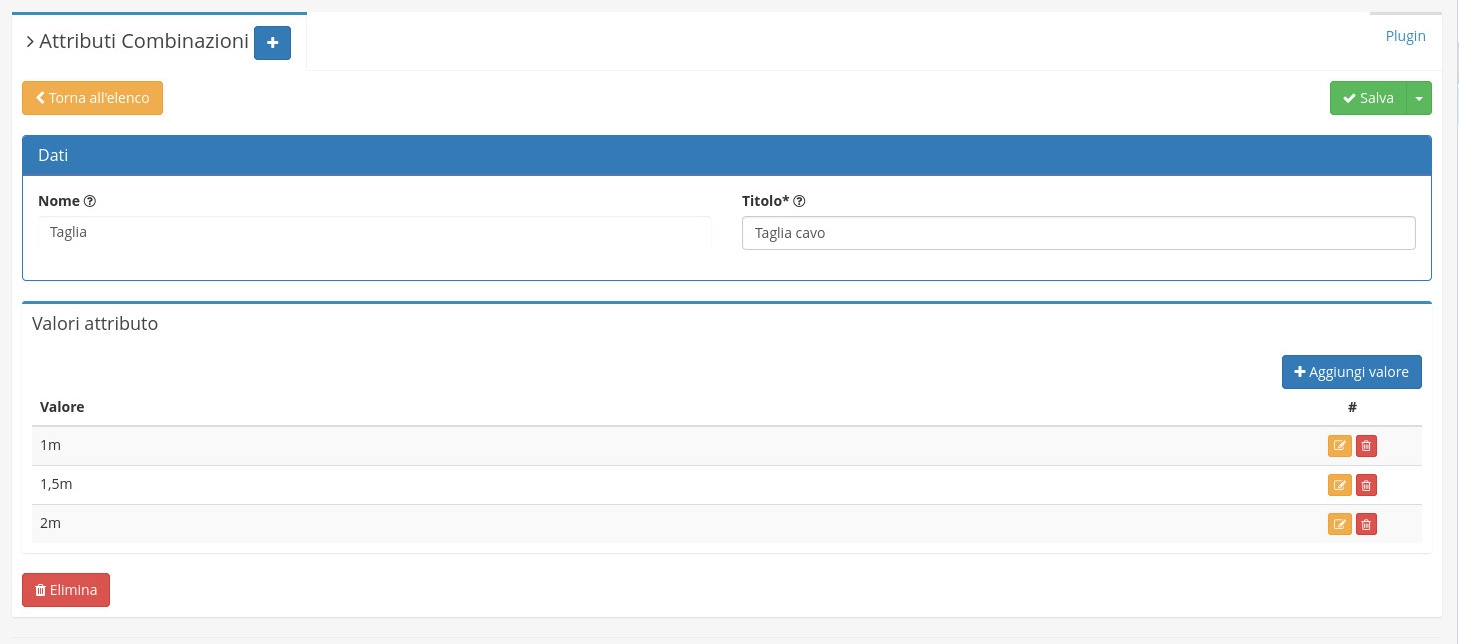Delete the 1,5m value with trash icon
1459x644 pixels.
pos(1366,485)
